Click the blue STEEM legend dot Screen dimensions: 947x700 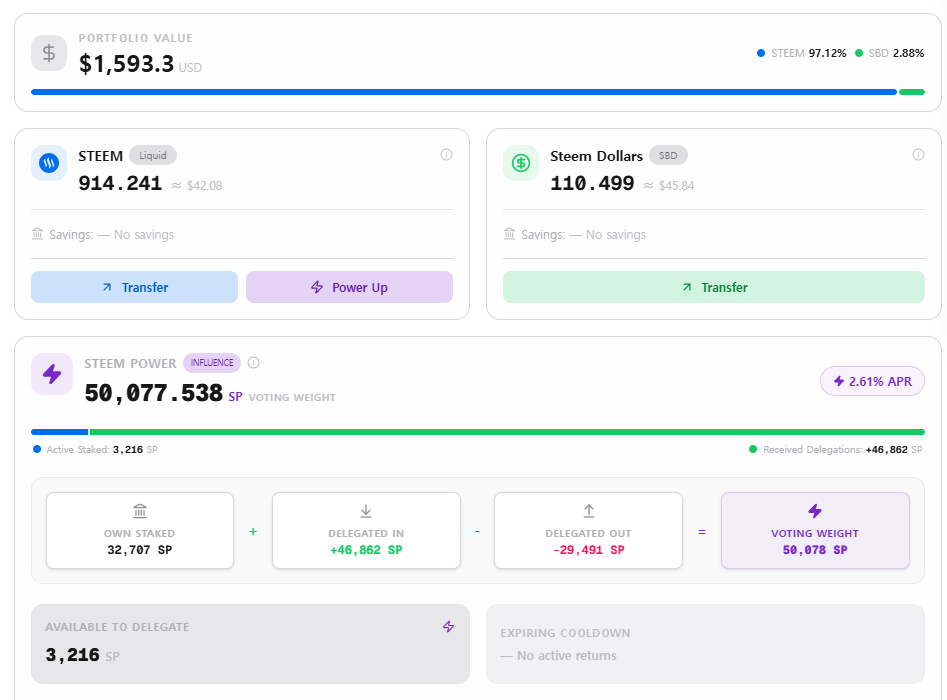pos(761,53)
